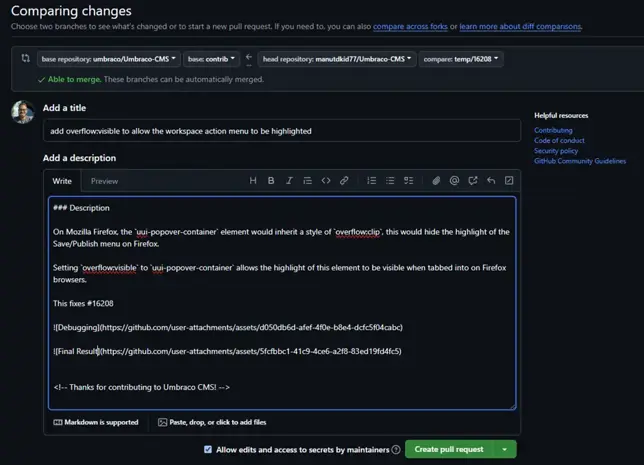Screen dimensions: 644x465
Task: Insert a numbered list
Action: tap(371, 181)
